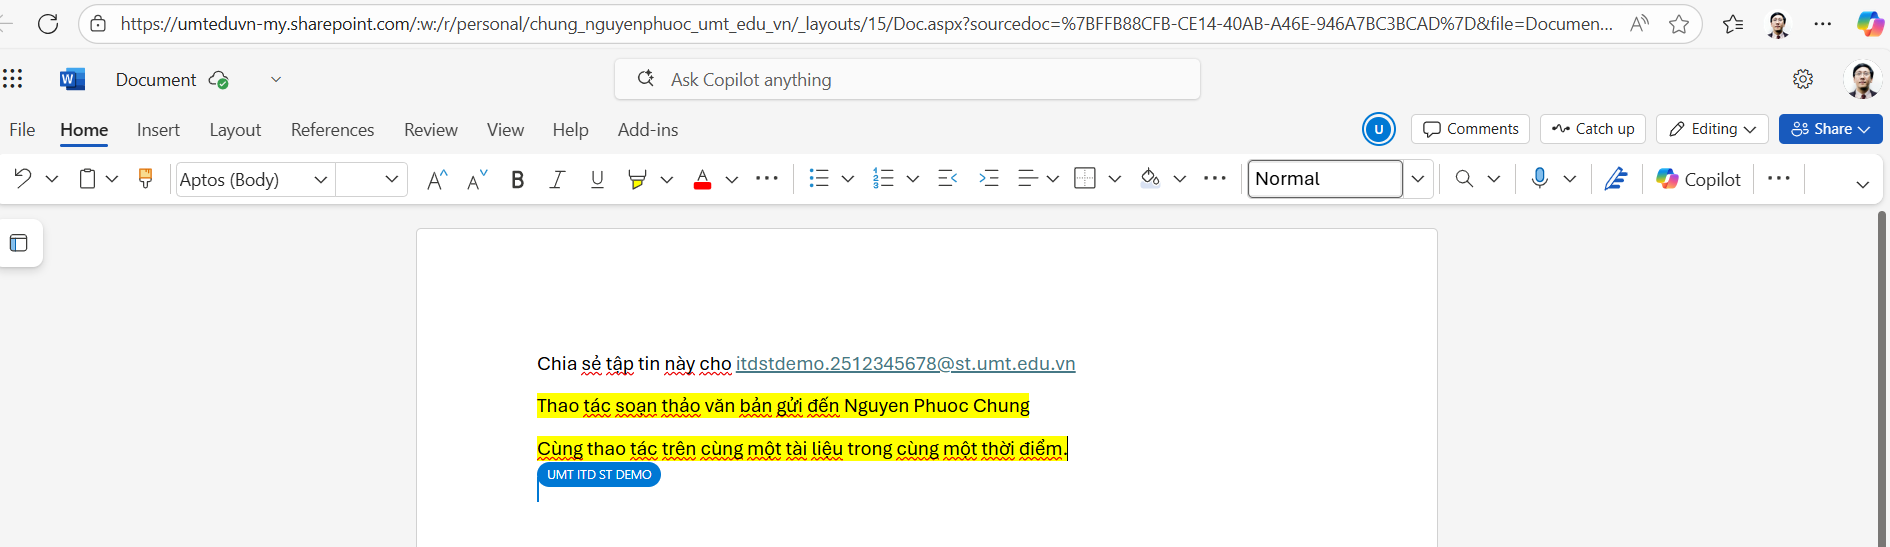
Task: Switch to the Insert tab
Action: [x=158, y=130]
